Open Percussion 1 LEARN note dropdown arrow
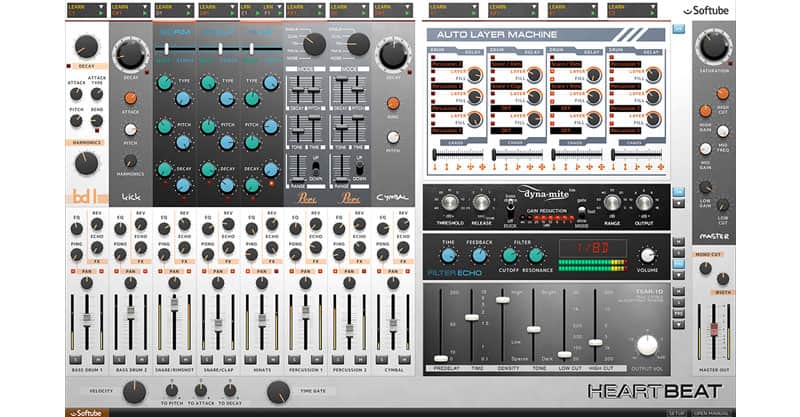Image resolution: width=800 pixels, height=417 pixels. click(320, 7)
